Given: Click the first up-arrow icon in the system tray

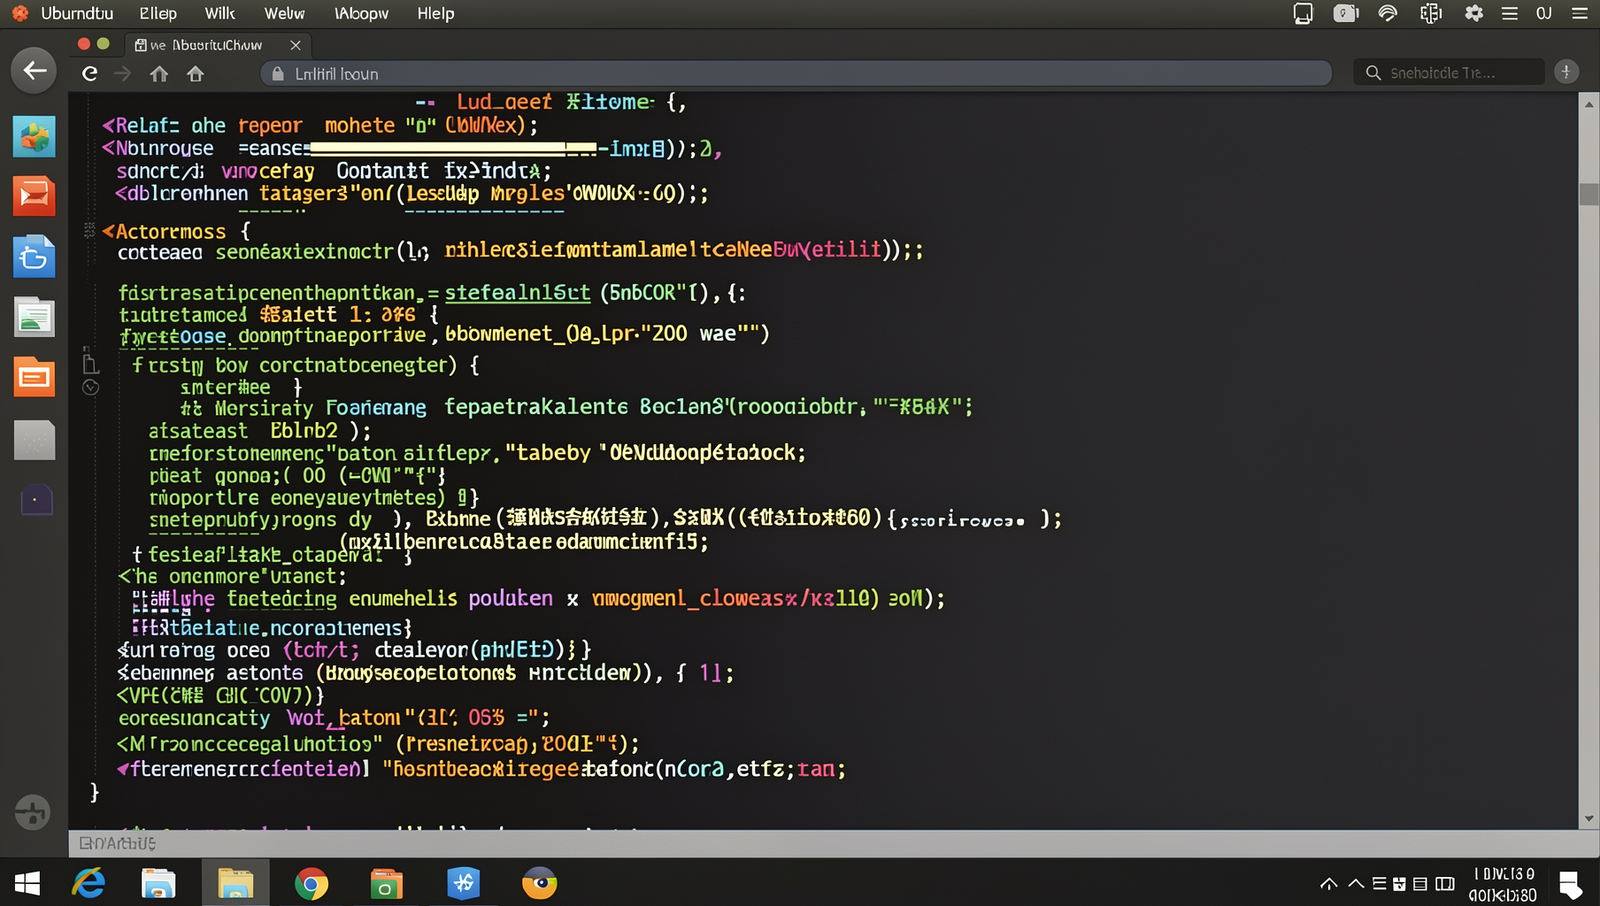Looking at the screenshot, I should (1329, 884).
